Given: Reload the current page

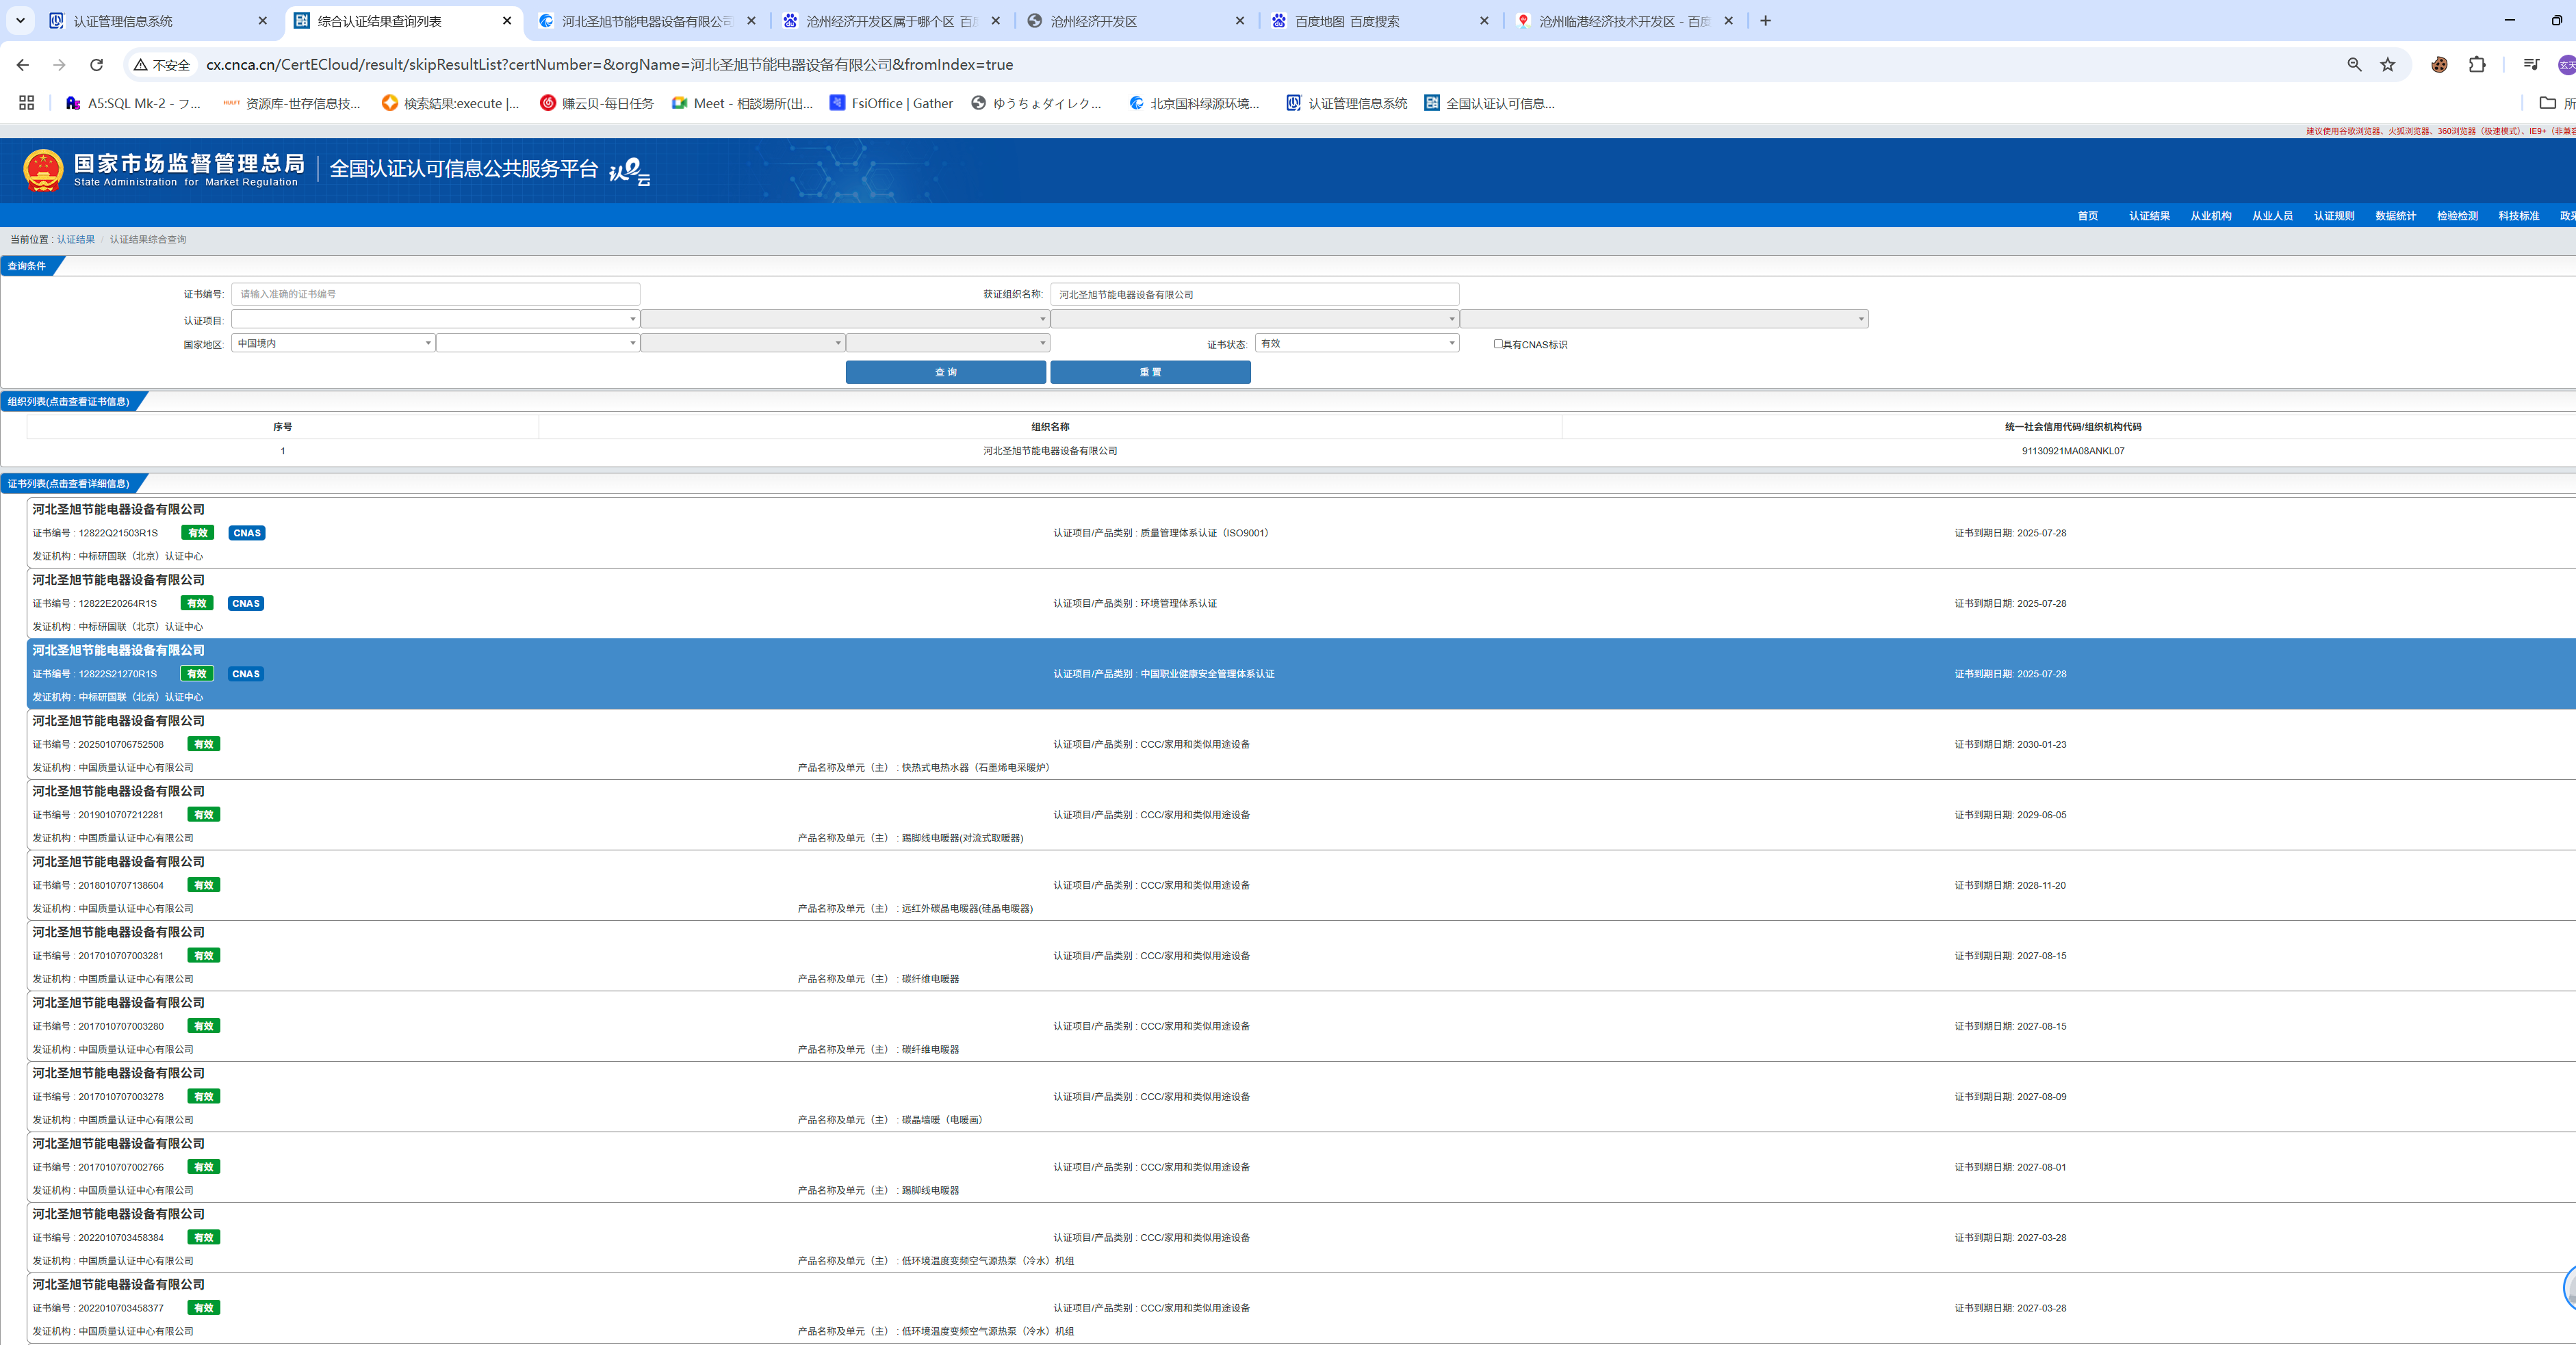Looking at the screenshot, I should click(x=97, y=65).
